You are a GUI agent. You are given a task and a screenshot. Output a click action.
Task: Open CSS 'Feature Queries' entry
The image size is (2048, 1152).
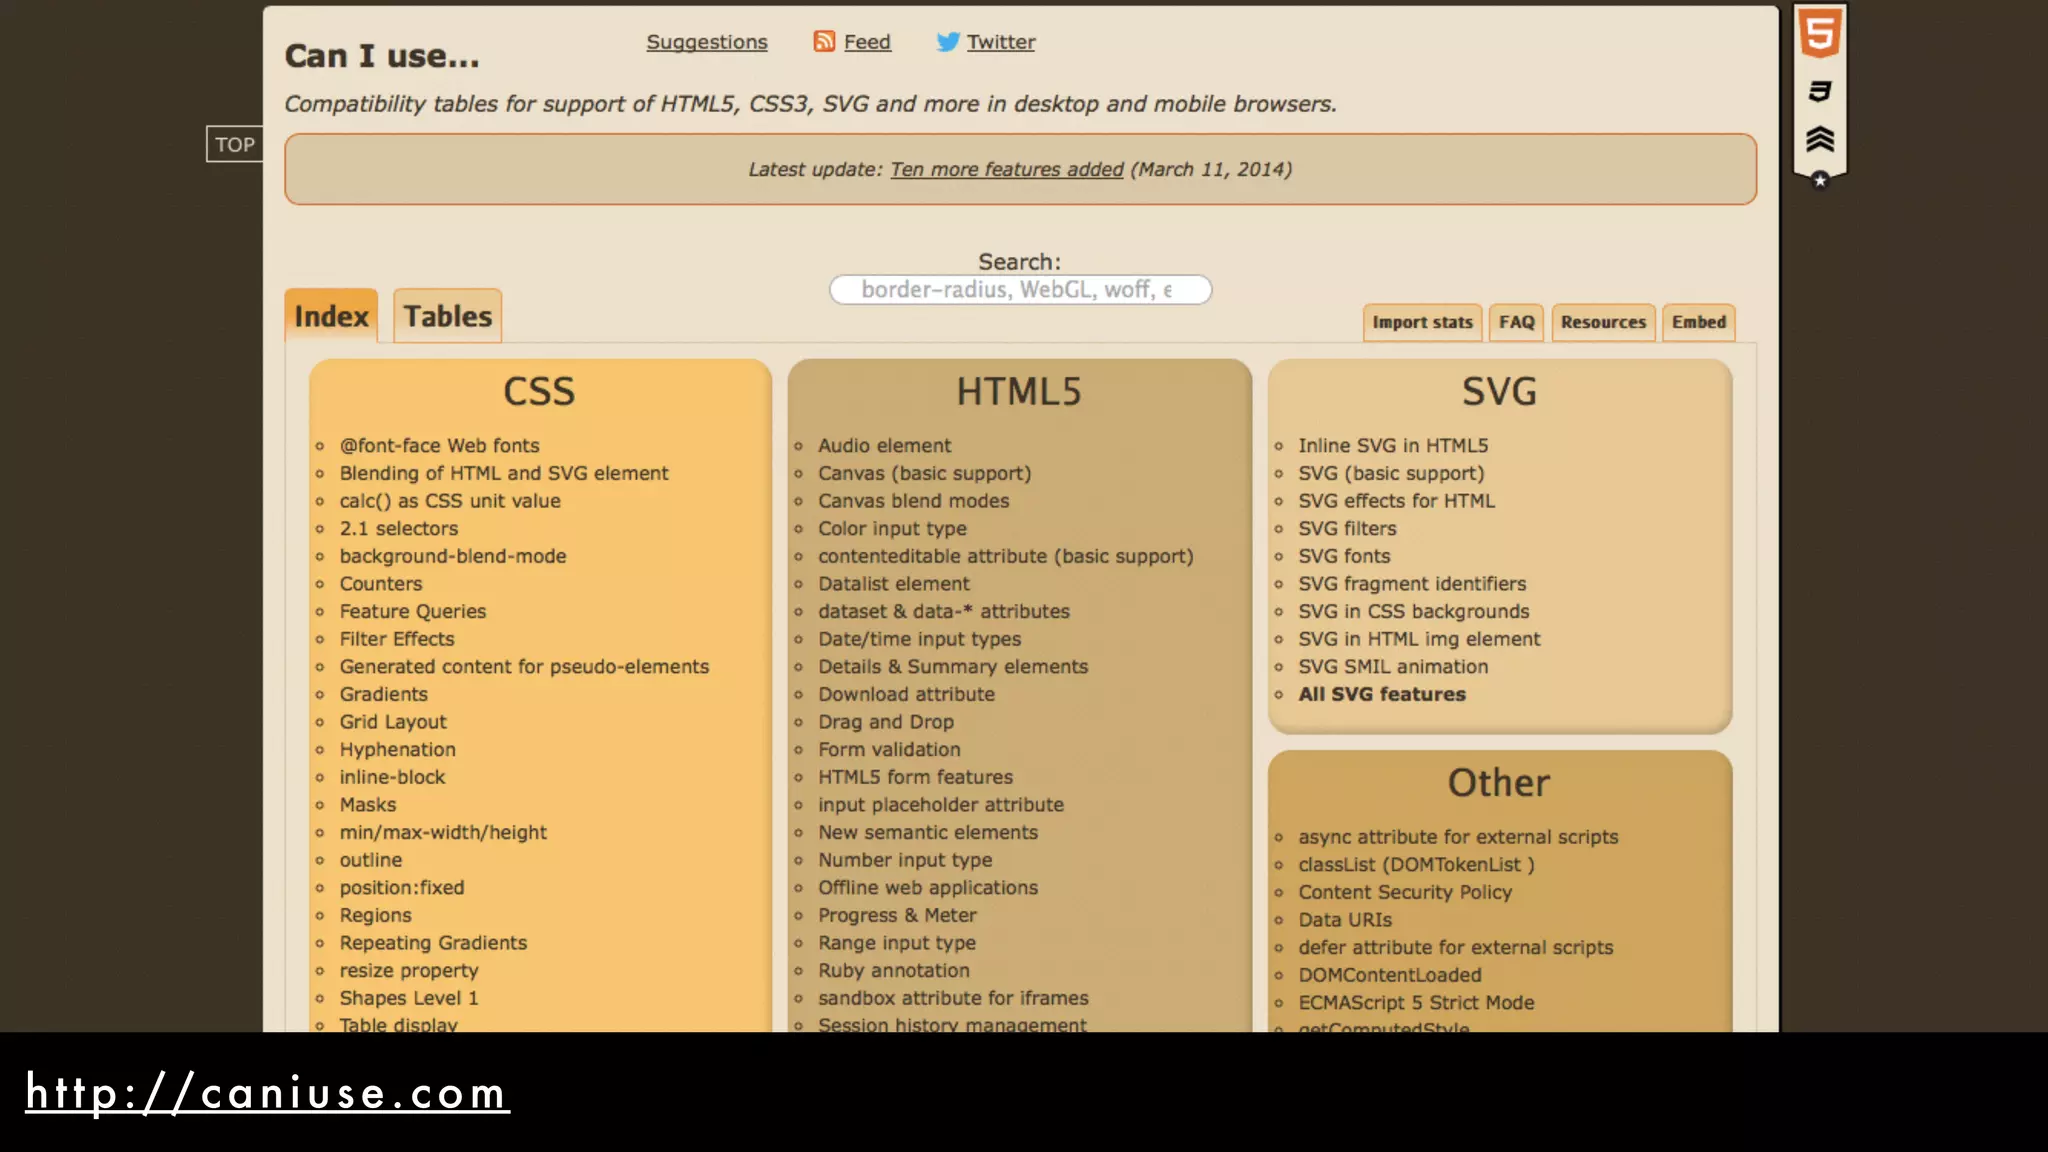413,611
